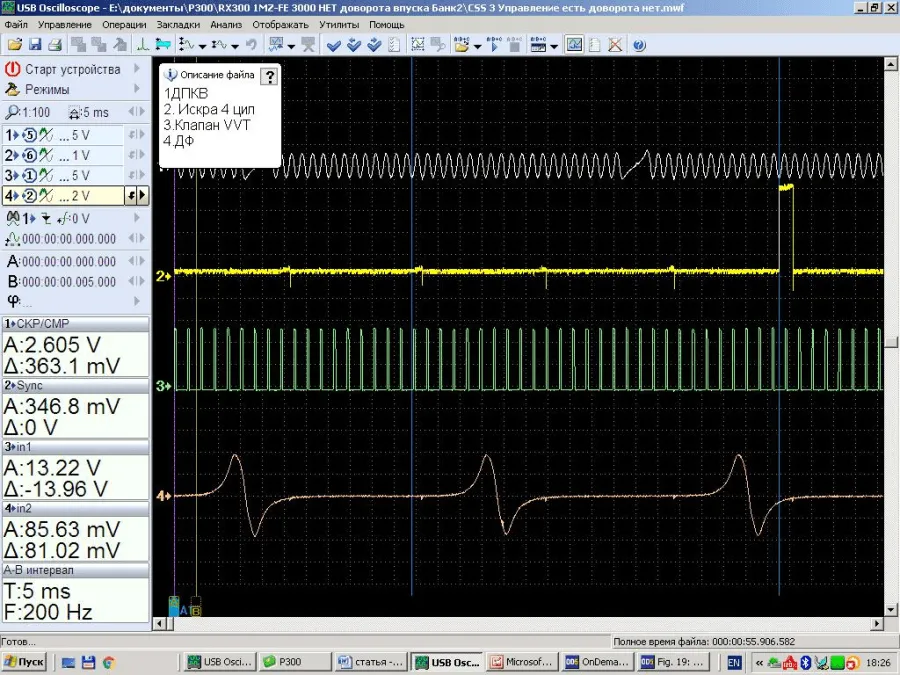Viewport: 900px width, 675px height.
Task: Open the Закладки menu
Action: pyautogui.click(x=178, y=25)
